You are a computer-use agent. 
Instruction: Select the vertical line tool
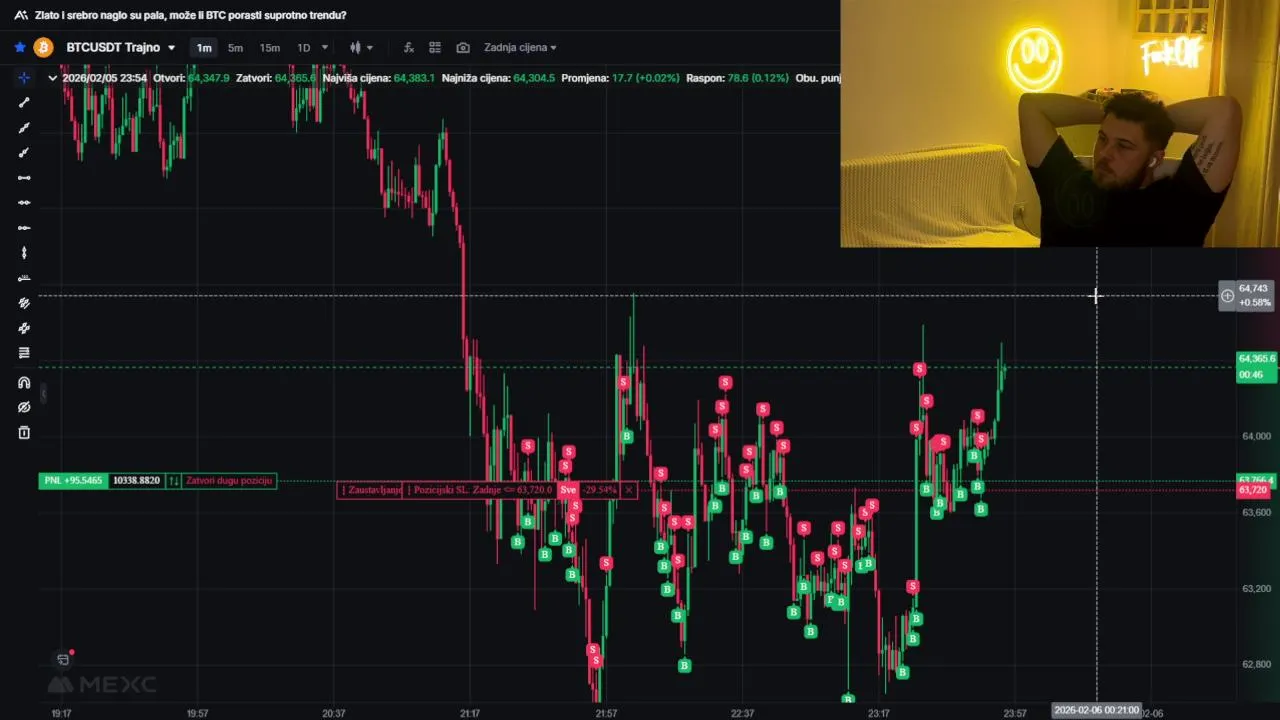(24, 253)
